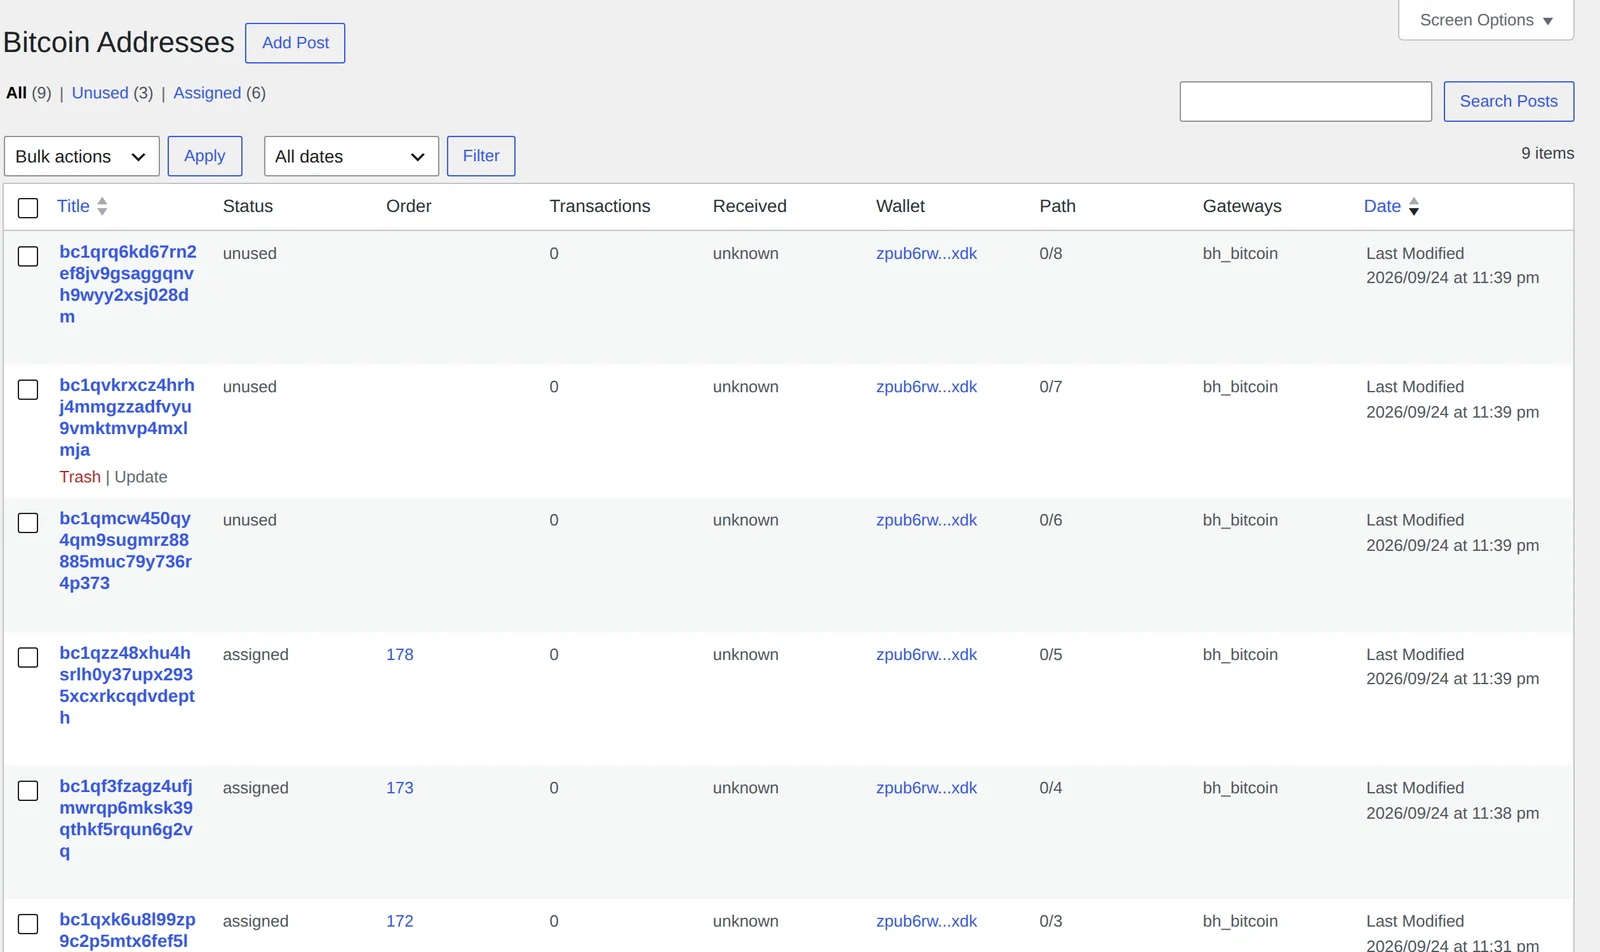Check the box for address bc1qf3fzagz4ufj
This screenshot has height=952, width=1600.
28,790
